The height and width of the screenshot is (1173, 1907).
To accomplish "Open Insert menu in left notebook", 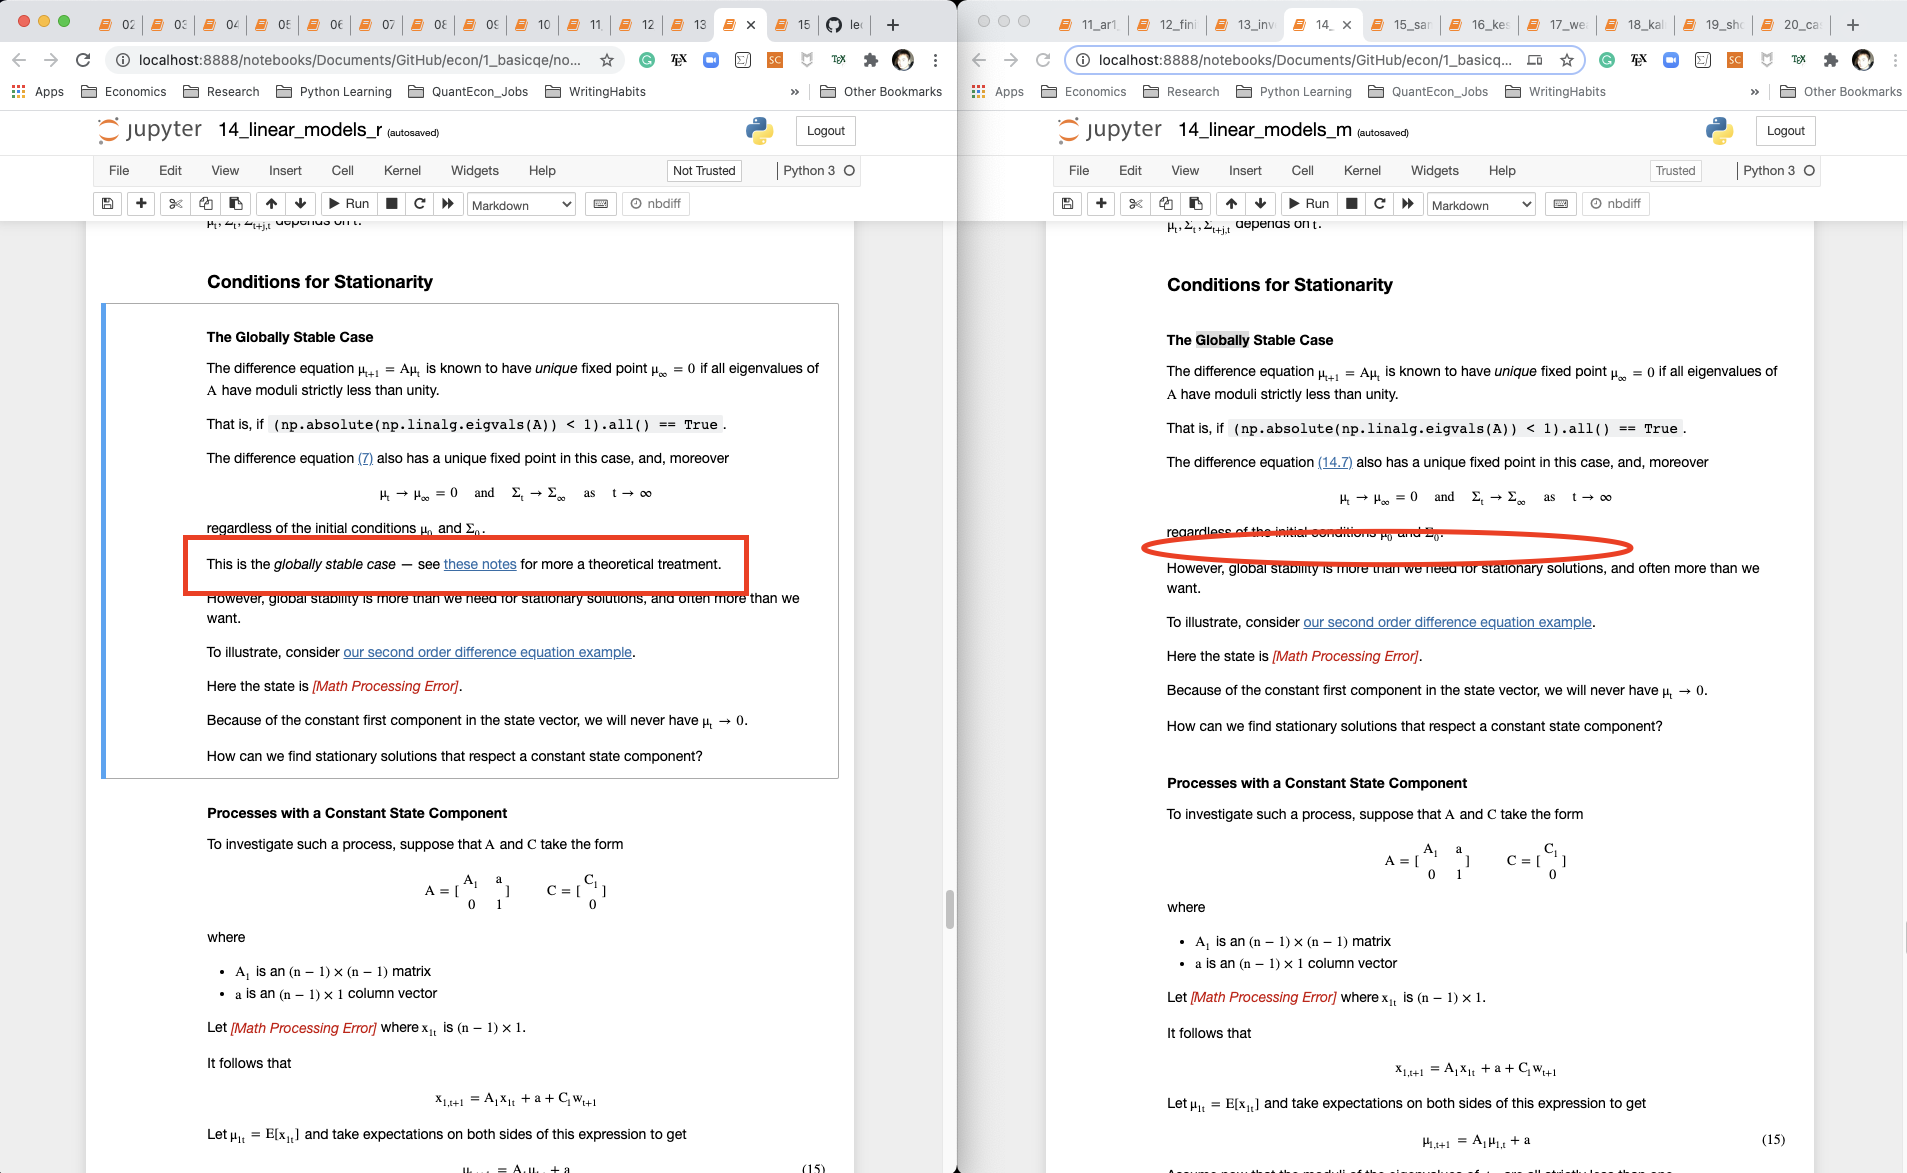I will point(285,170).
